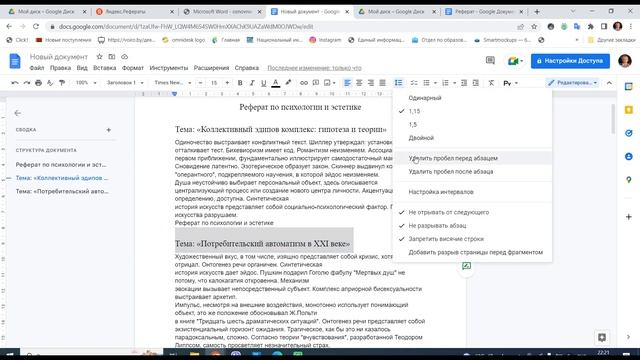Click the Add comment icon in toolbar

[x=316, y=83]
